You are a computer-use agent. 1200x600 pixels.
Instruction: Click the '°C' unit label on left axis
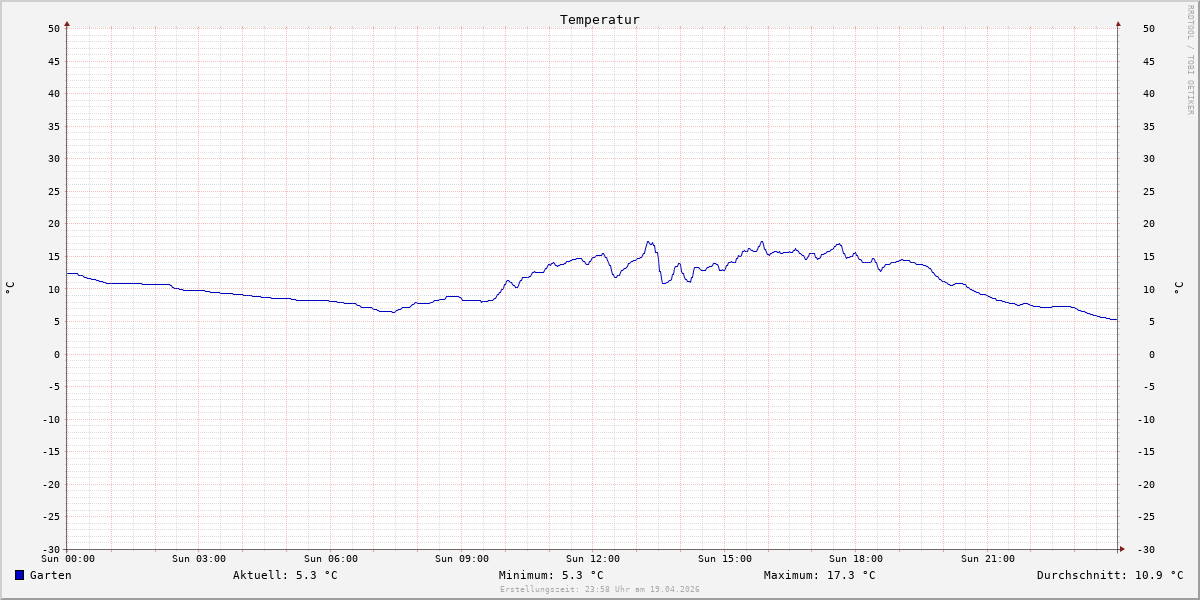point(10,288)
